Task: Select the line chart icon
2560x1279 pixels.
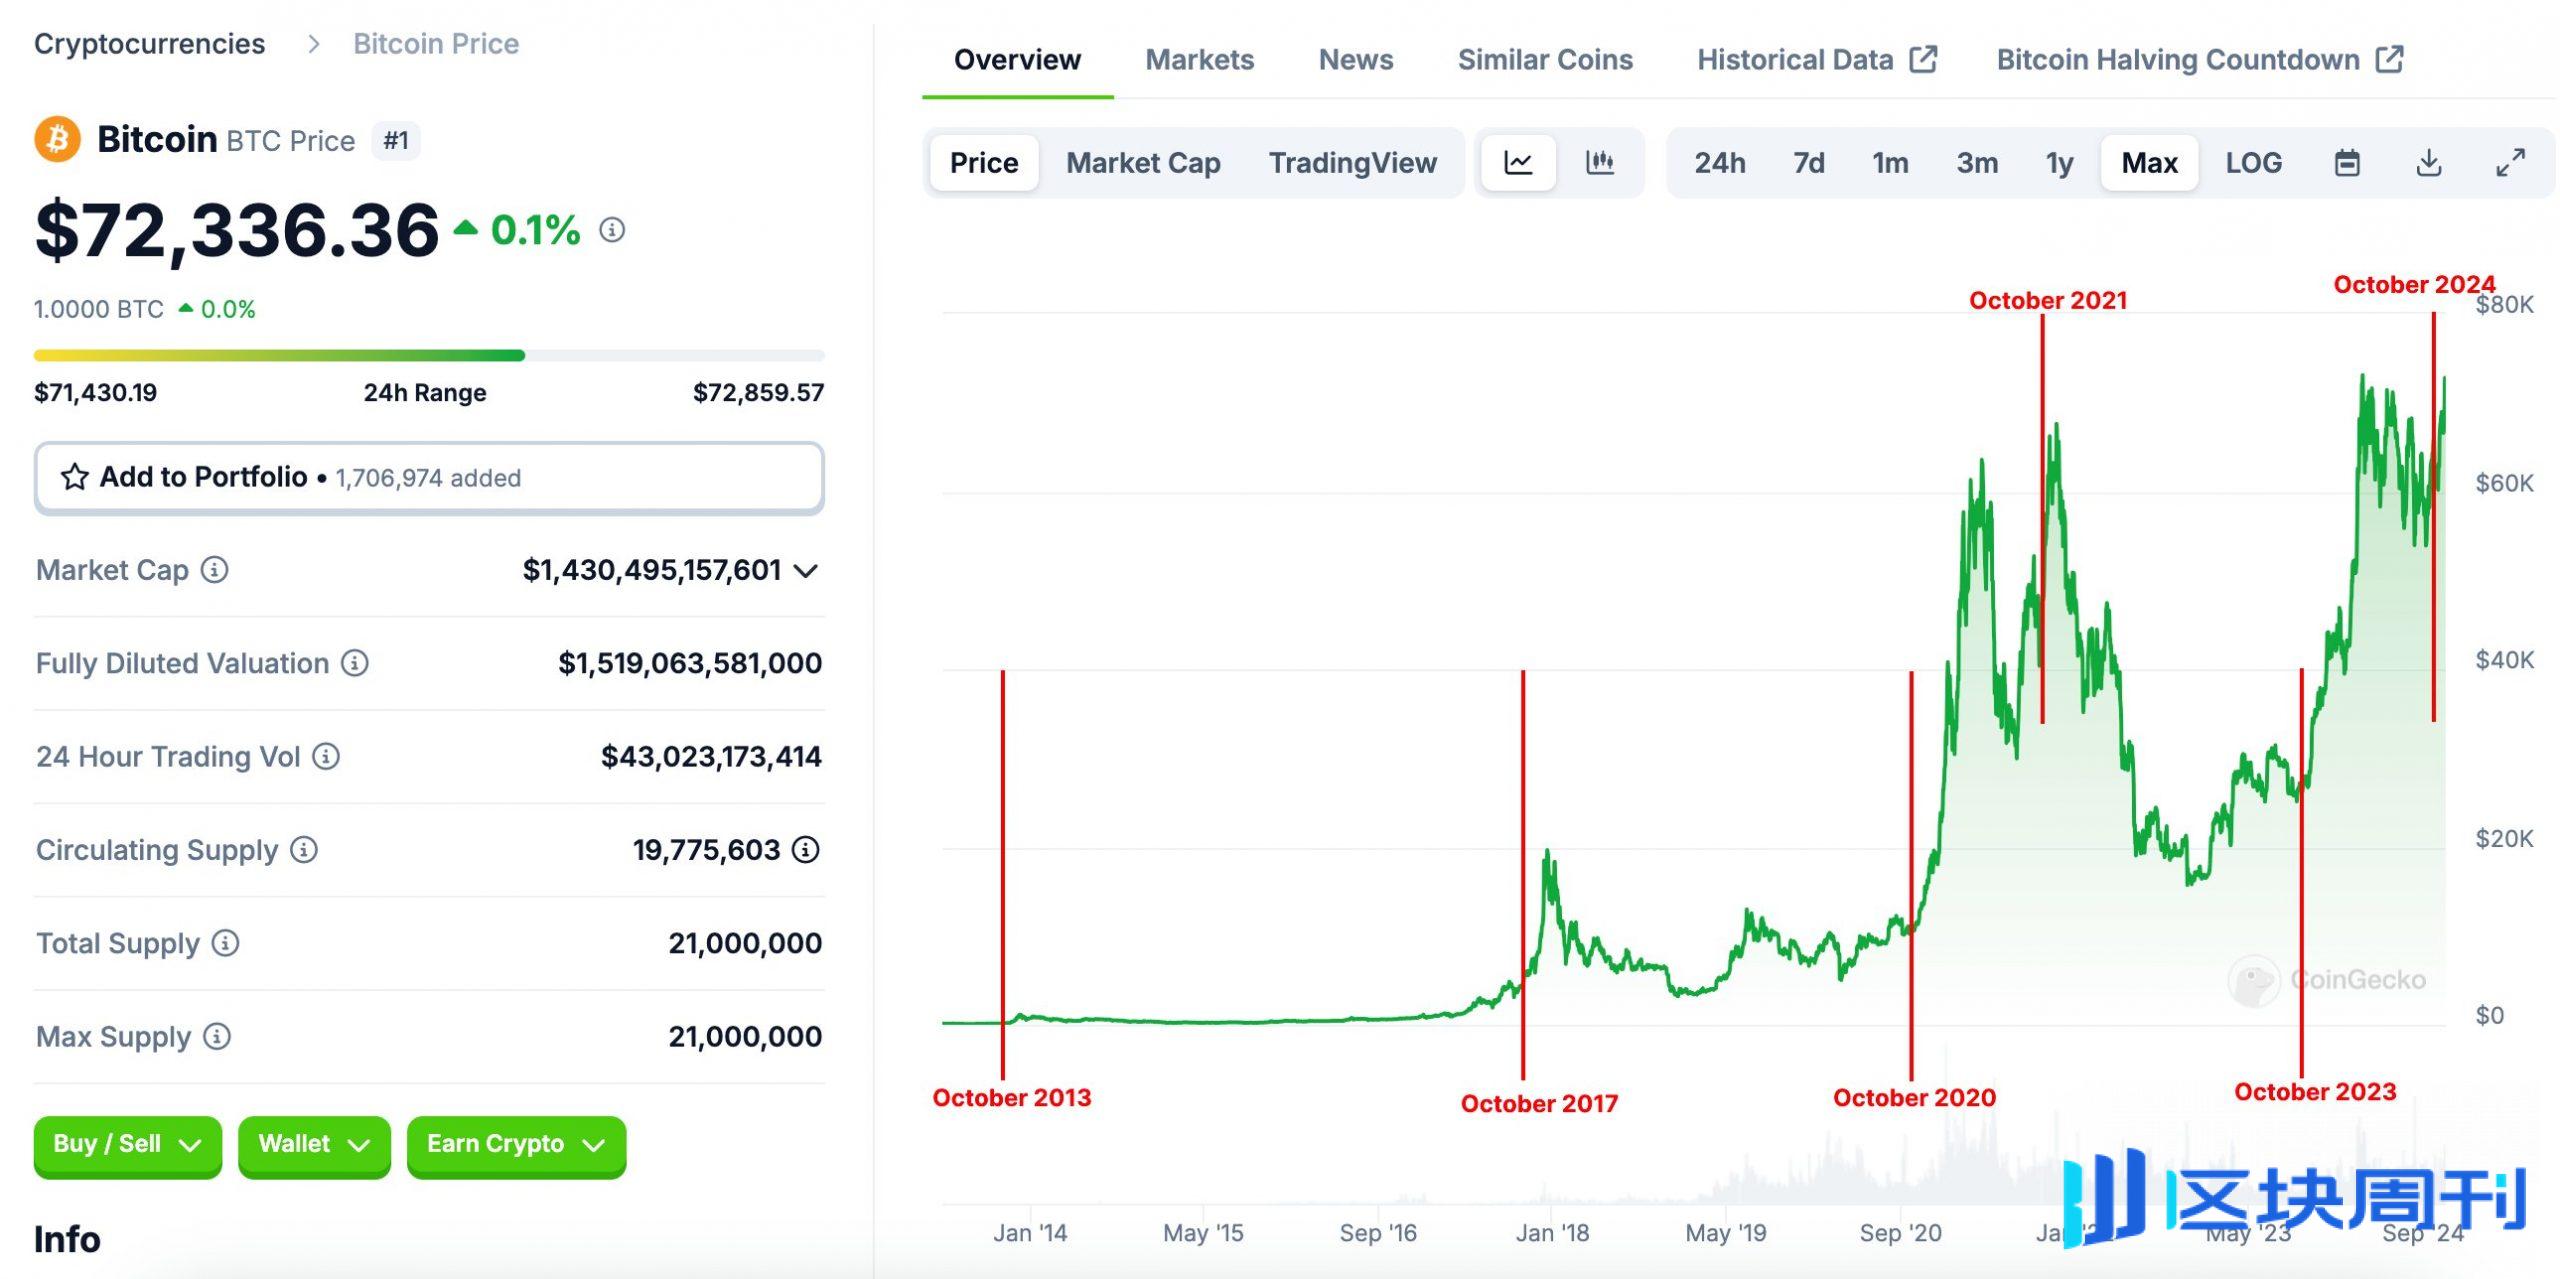Action: [1518, 162]
